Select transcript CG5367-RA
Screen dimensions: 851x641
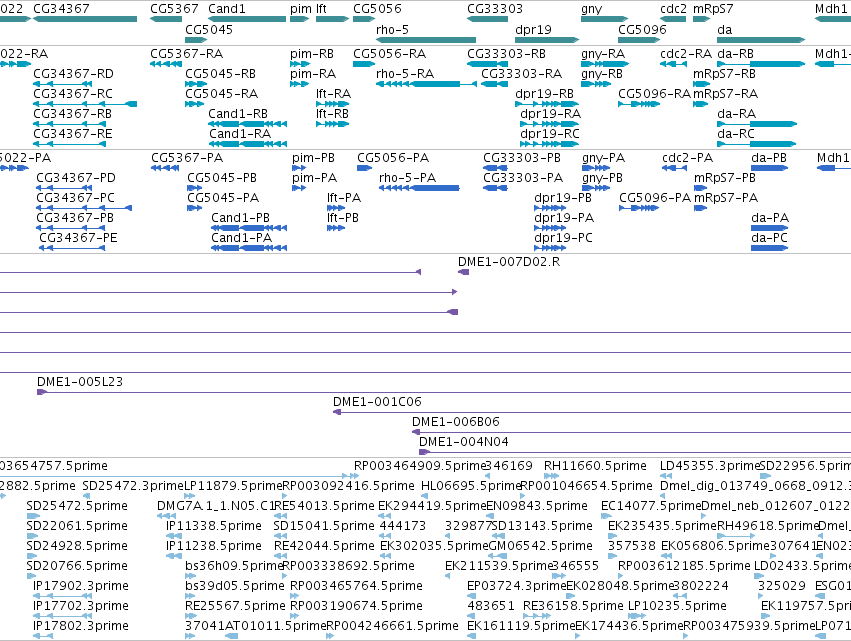166,64
